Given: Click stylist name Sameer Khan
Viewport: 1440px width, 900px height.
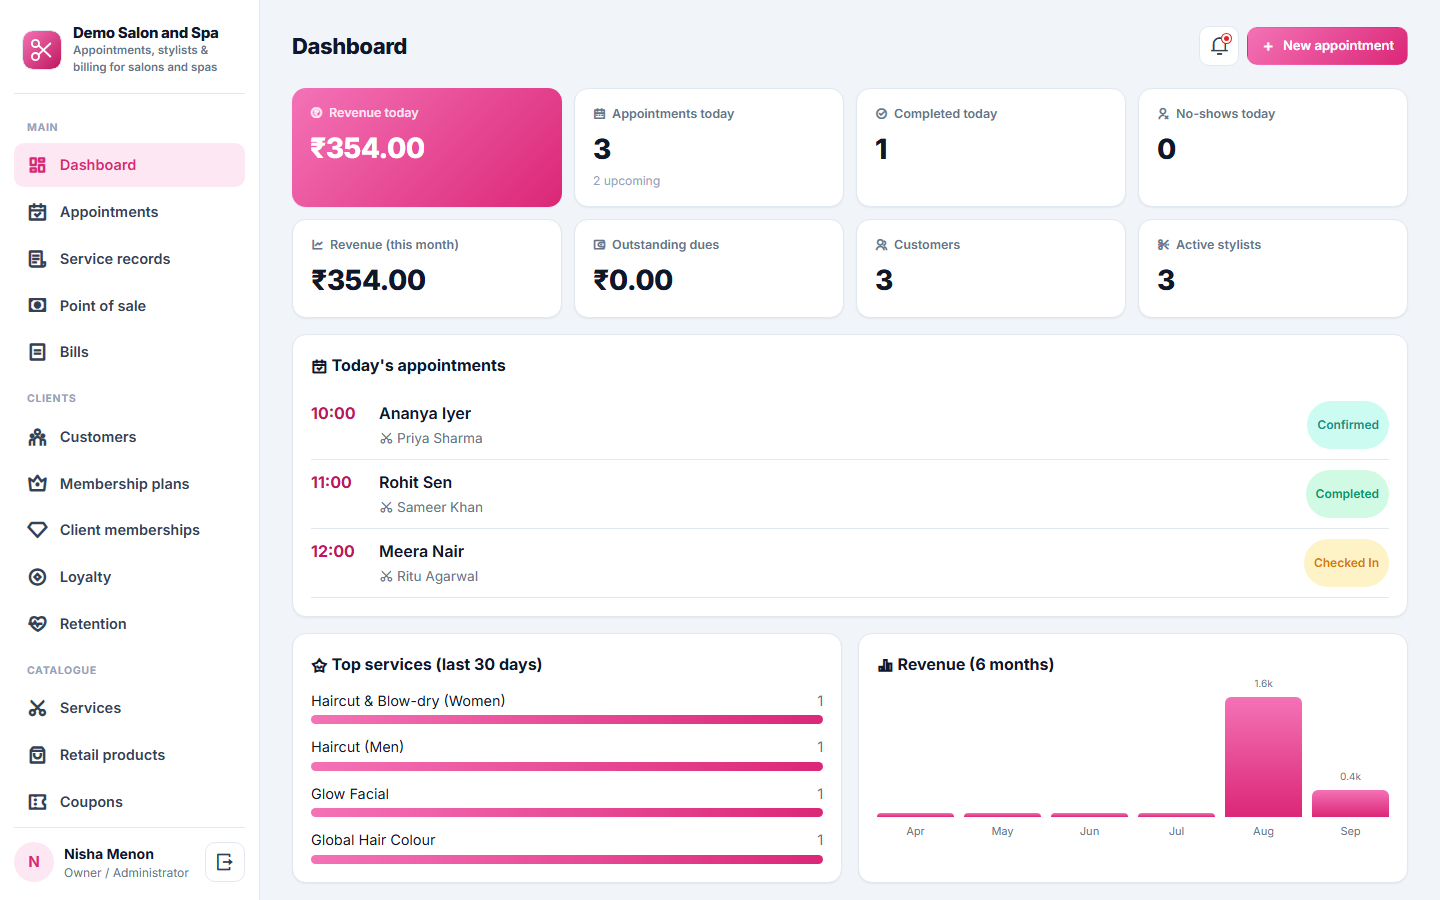Looking at the screenshot, I should pos(440,508).
